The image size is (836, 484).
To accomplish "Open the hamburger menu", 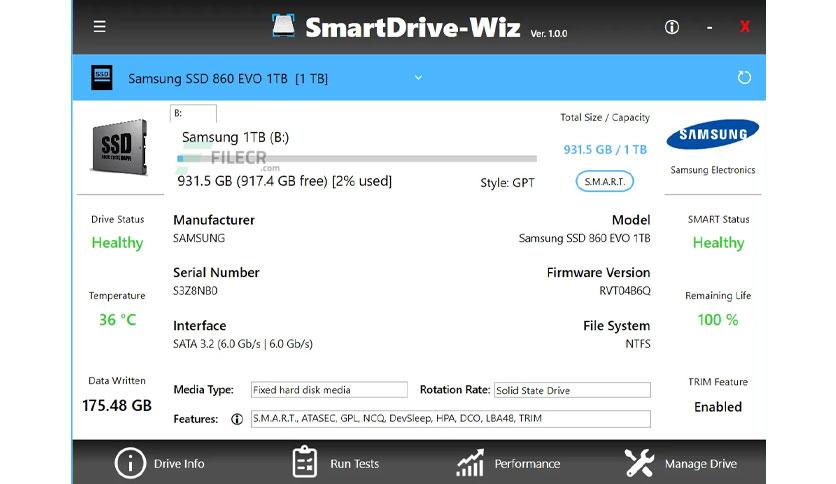I will (x=99, y=27).
